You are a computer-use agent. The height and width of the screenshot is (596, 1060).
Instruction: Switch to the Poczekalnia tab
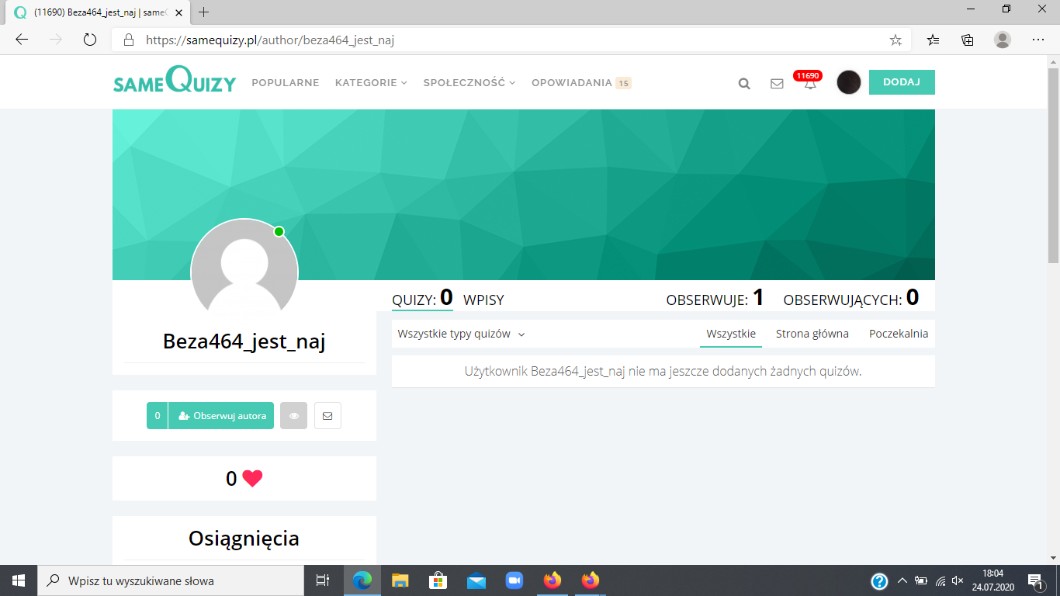[x=898, y=334]
